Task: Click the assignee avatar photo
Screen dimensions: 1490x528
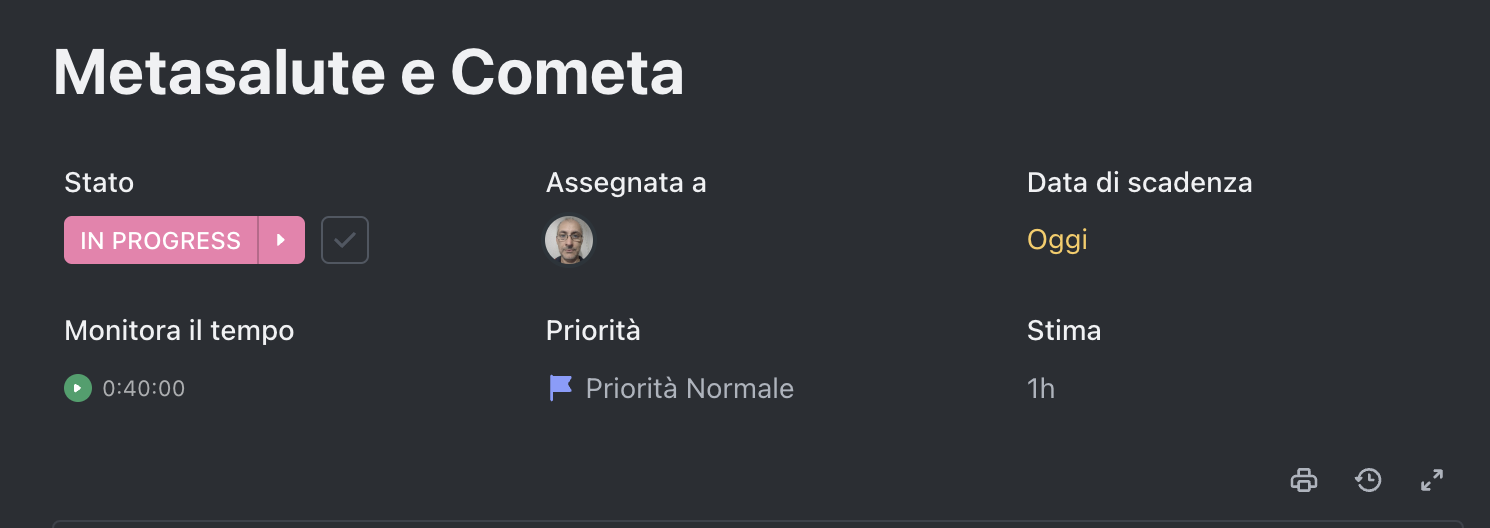Action: pyautogui.click(x=569, y=240)
